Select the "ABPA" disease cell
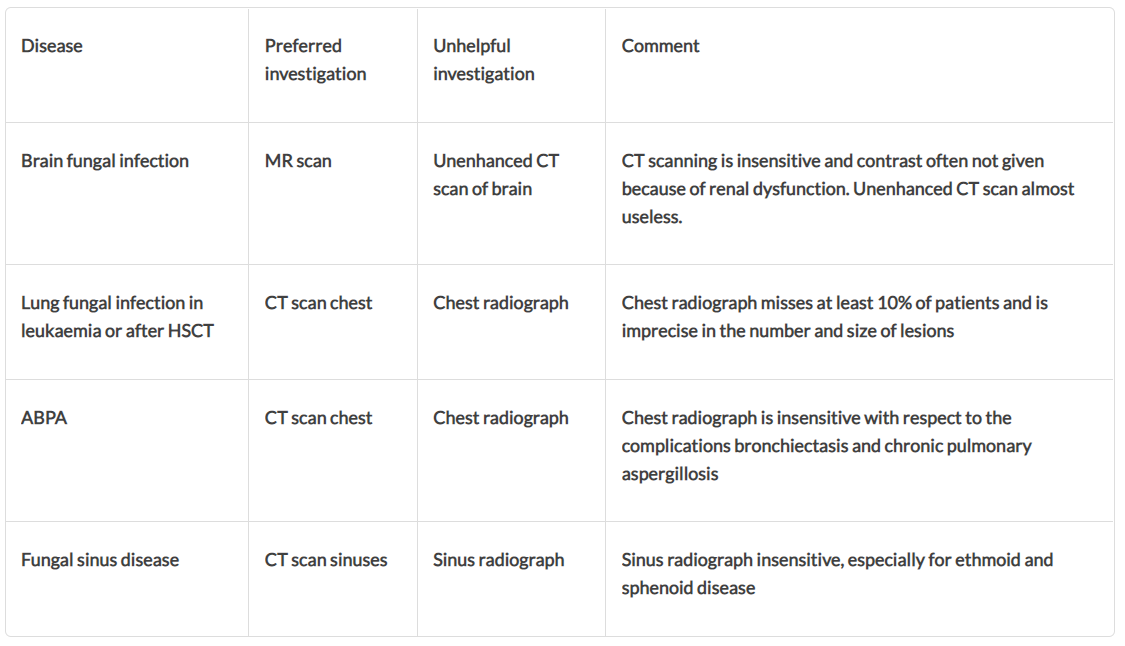The width and height of the screenshot is (1125, 646). (44, 418)
